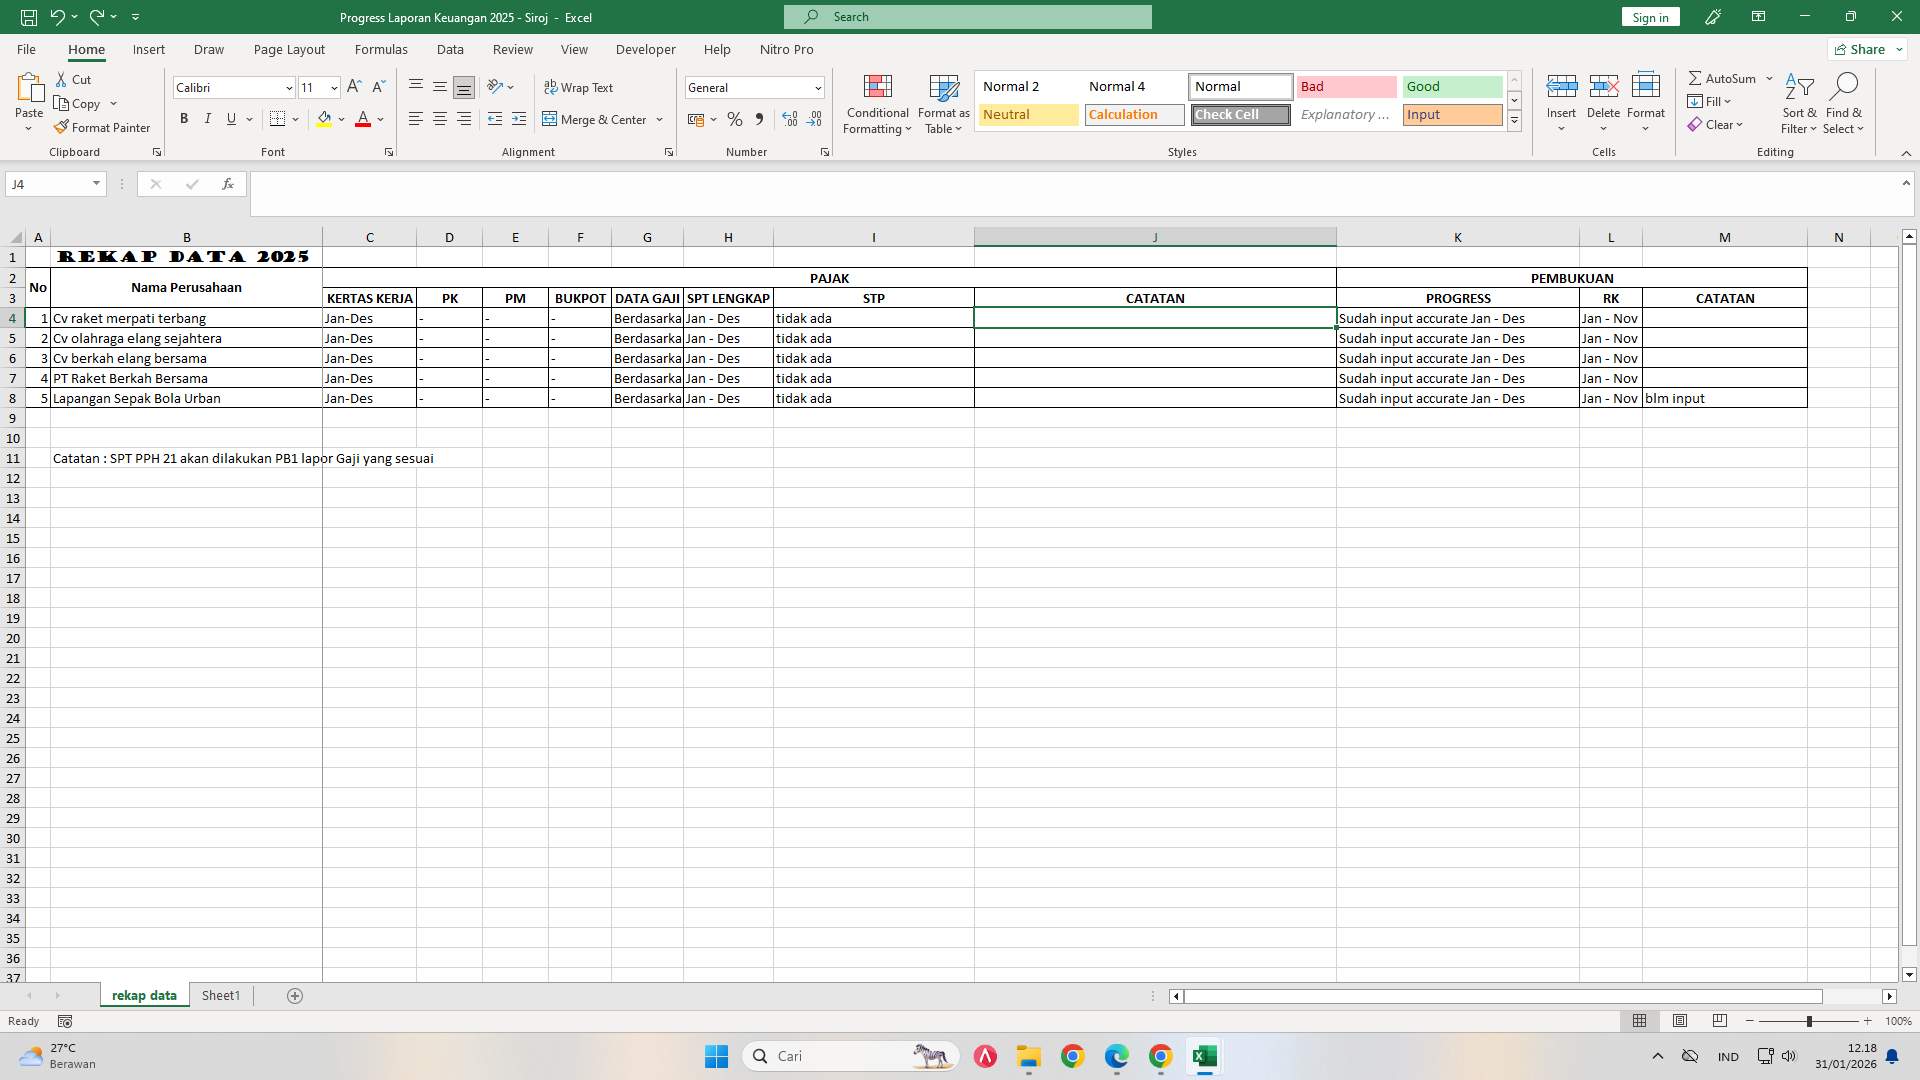Click the zoom slider in status bar

pyautogui.click(x=1808, y=1021)
